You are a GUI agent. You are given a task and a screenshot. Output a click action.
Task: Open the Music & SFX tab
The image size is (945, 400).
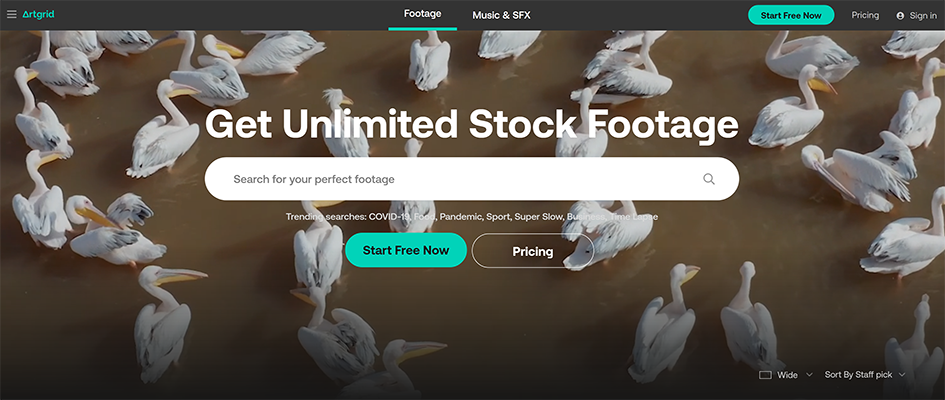(501, 15)
